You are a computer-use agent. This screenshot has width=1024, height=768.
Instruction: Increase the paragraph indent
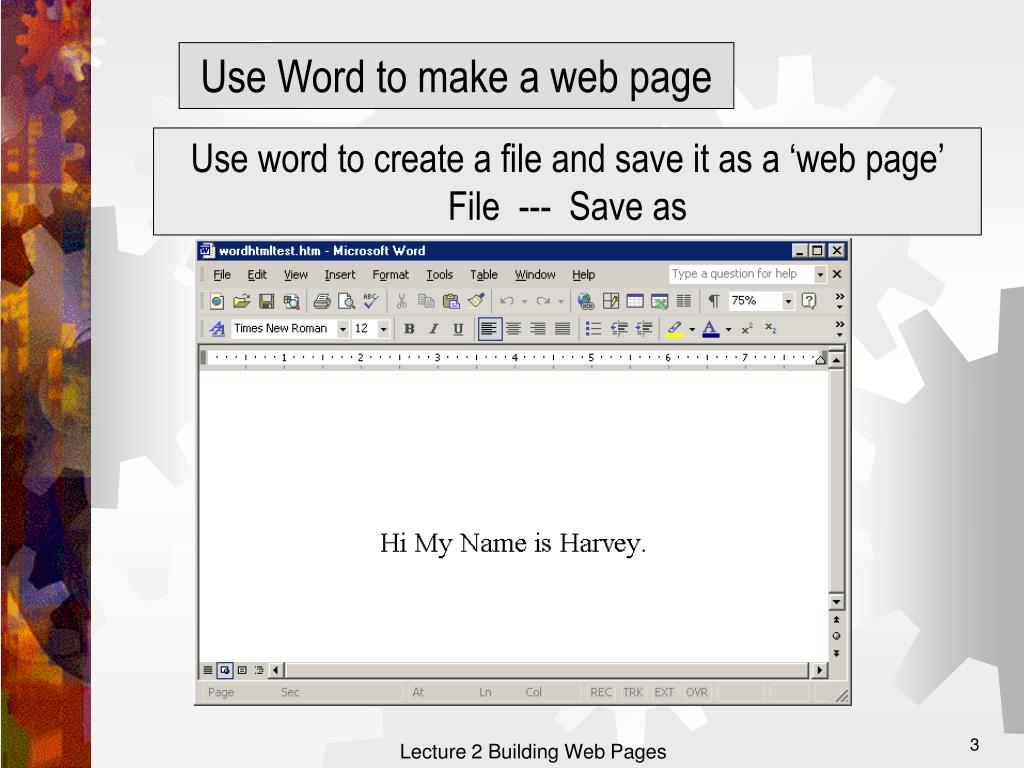pos(644,328)
